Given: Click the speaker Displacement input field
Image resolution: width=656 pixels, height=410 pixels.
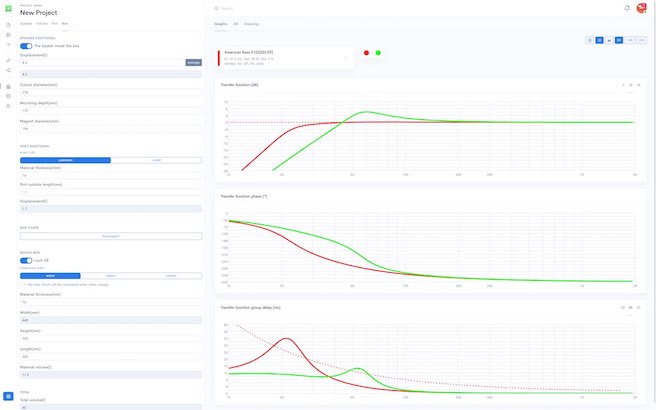Looking at the screenshot, I should pyautogui.click(x=102, y=63).
